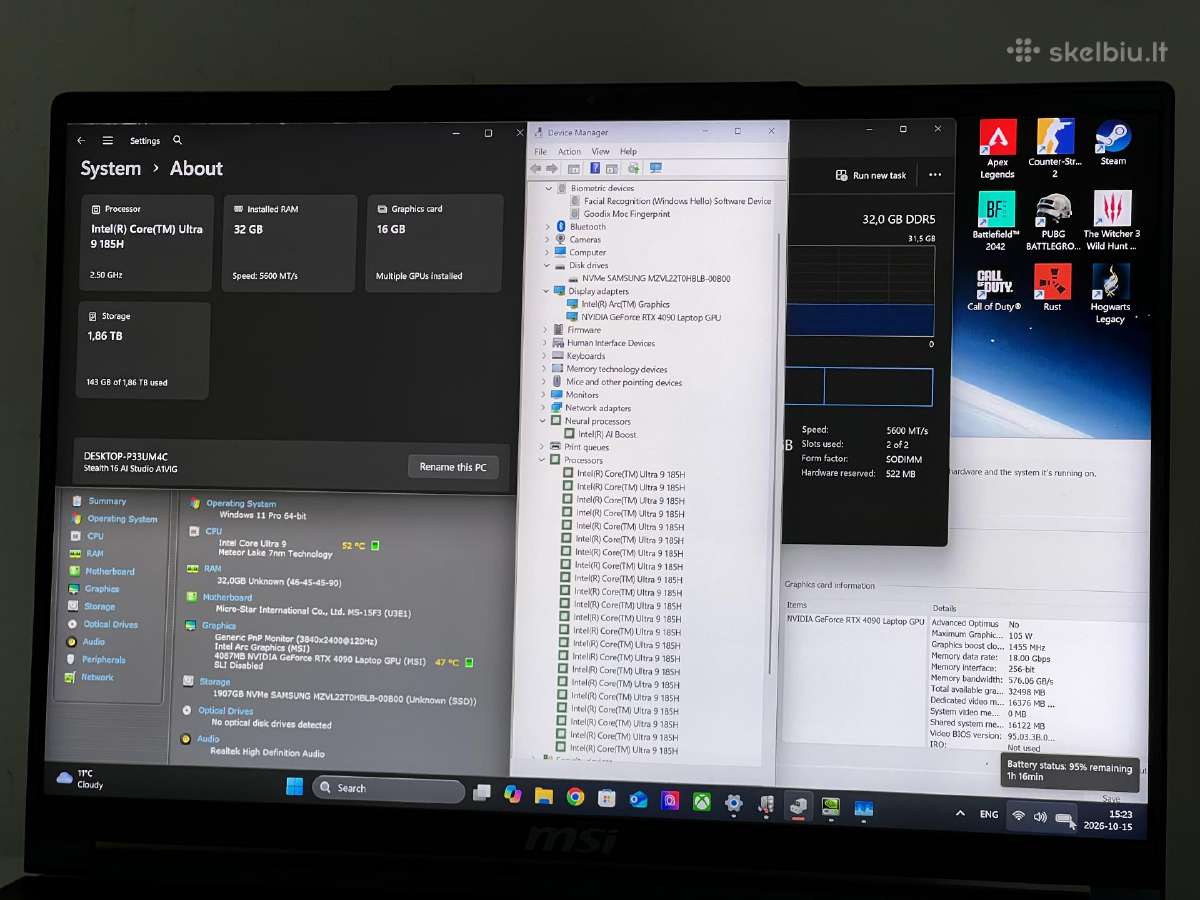Expand the Firmware category
1200x900 pixels.
point(545,330)
